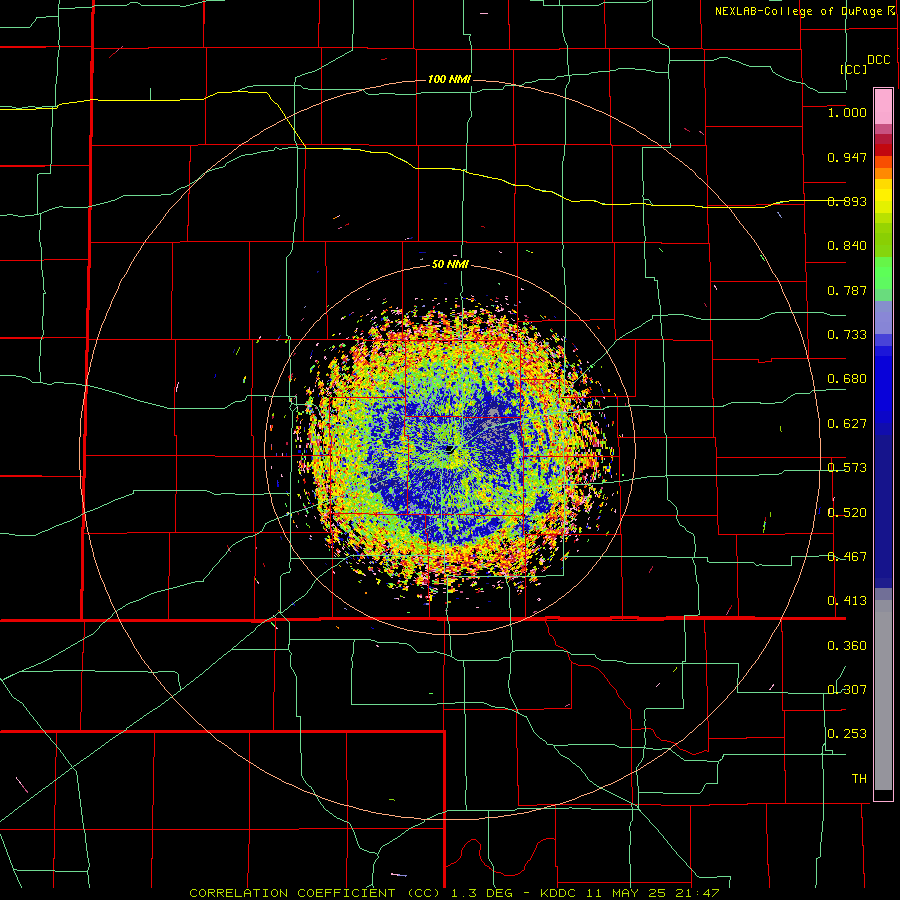This screenshot has height=900, width=900.
Task: Click the 0.787 scale value
Action: click(x=847, y=290)
